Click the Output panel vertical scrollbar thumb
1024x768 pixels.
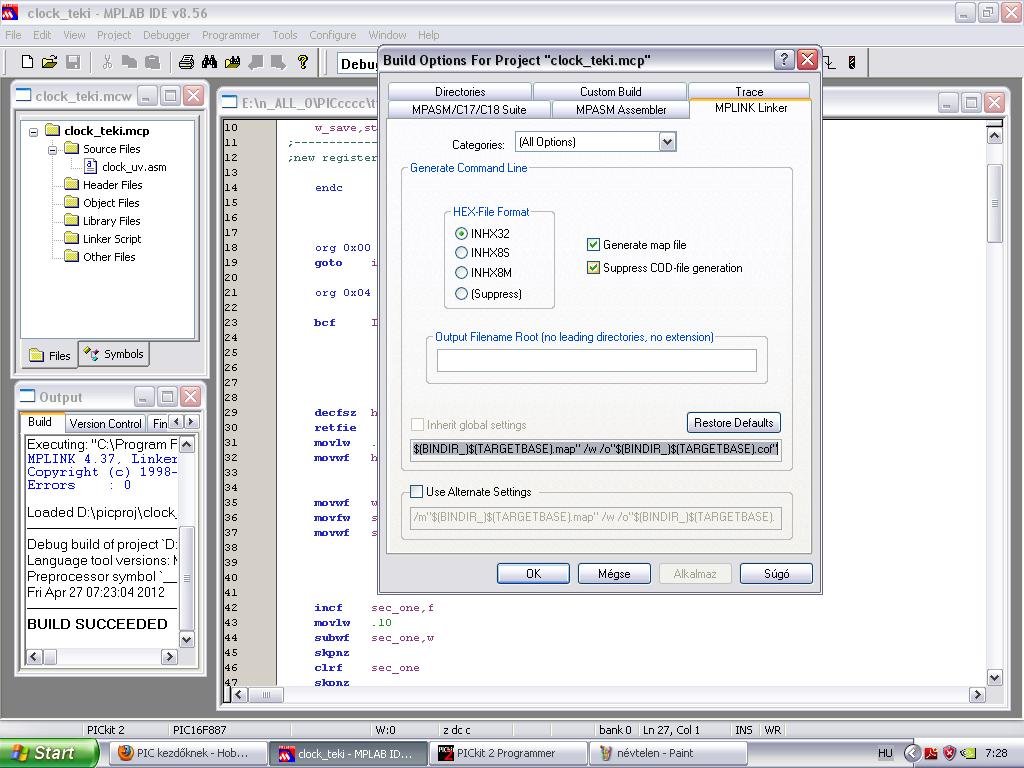(186, 578)
